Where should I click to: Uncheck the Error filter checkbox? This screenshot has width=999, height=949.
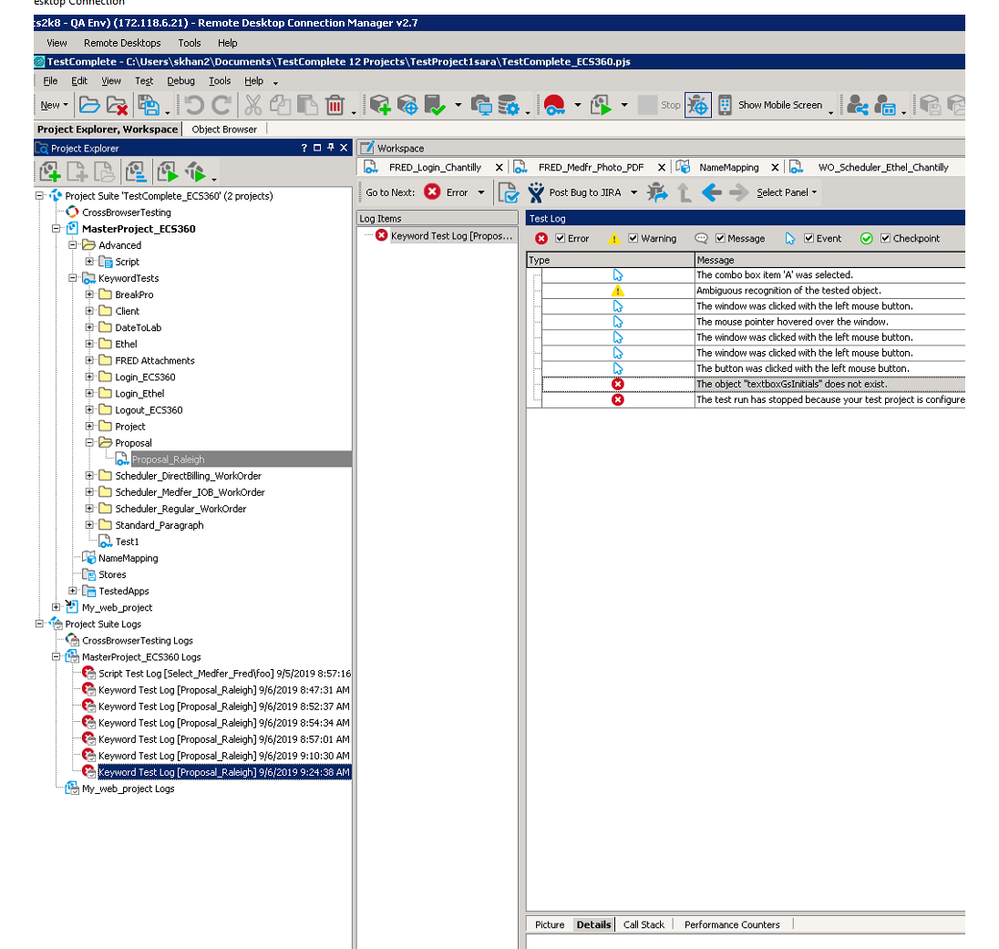pos(560,239)
